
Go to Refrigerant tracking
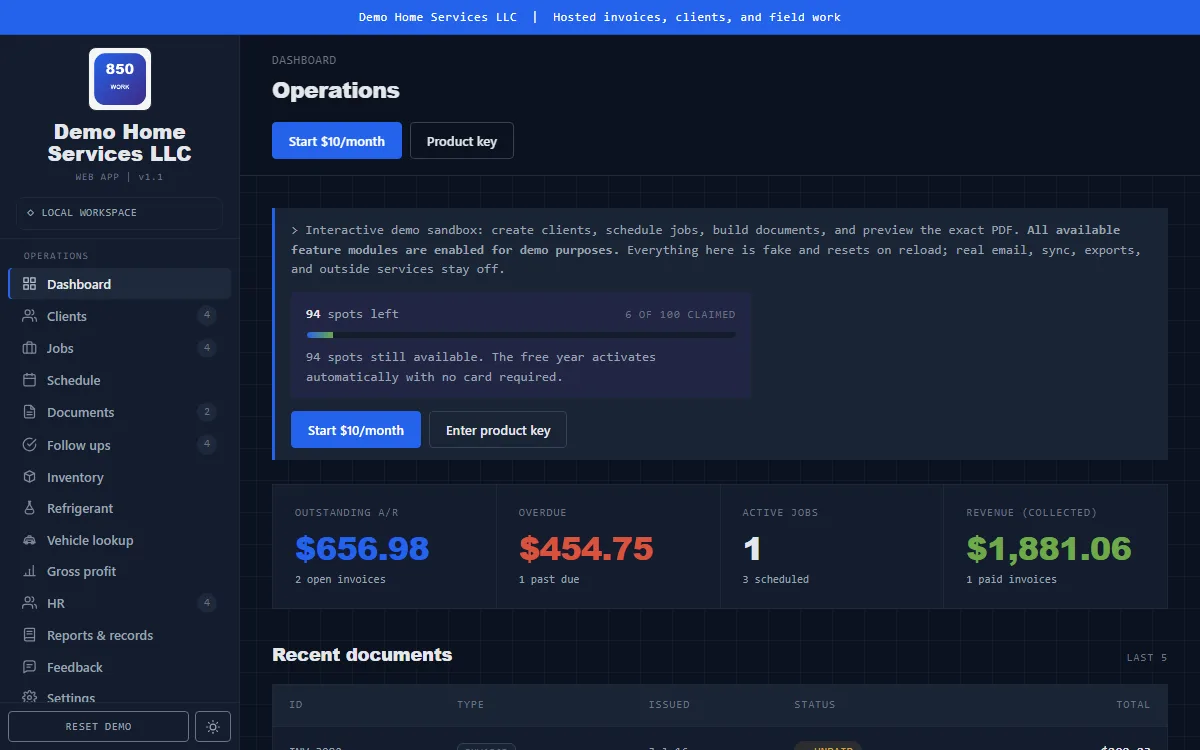click(x=120, y=508)
